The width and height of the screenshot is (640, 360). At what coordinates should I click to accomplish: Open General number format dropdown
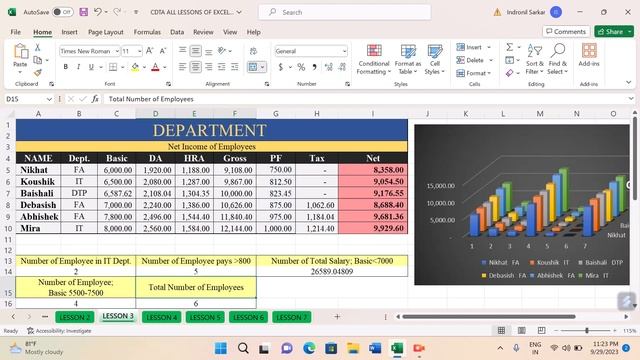(x=344, y=51)
